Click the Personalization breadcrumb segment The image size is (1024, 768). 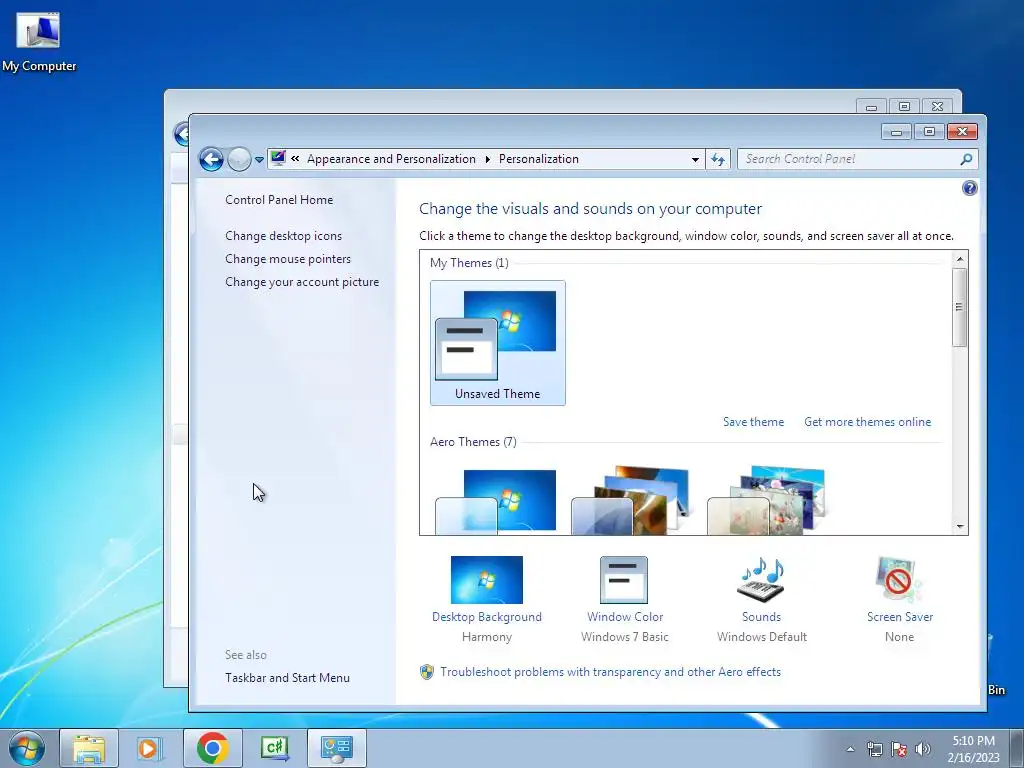(539, 159)
